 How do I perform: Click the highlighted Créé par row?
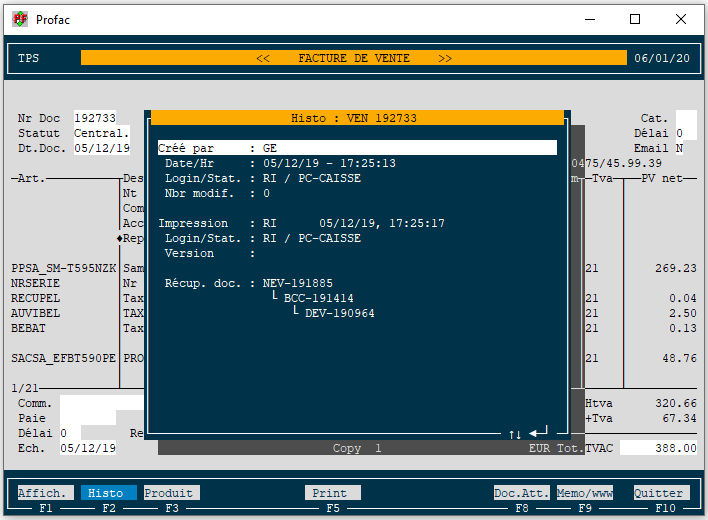356,148
